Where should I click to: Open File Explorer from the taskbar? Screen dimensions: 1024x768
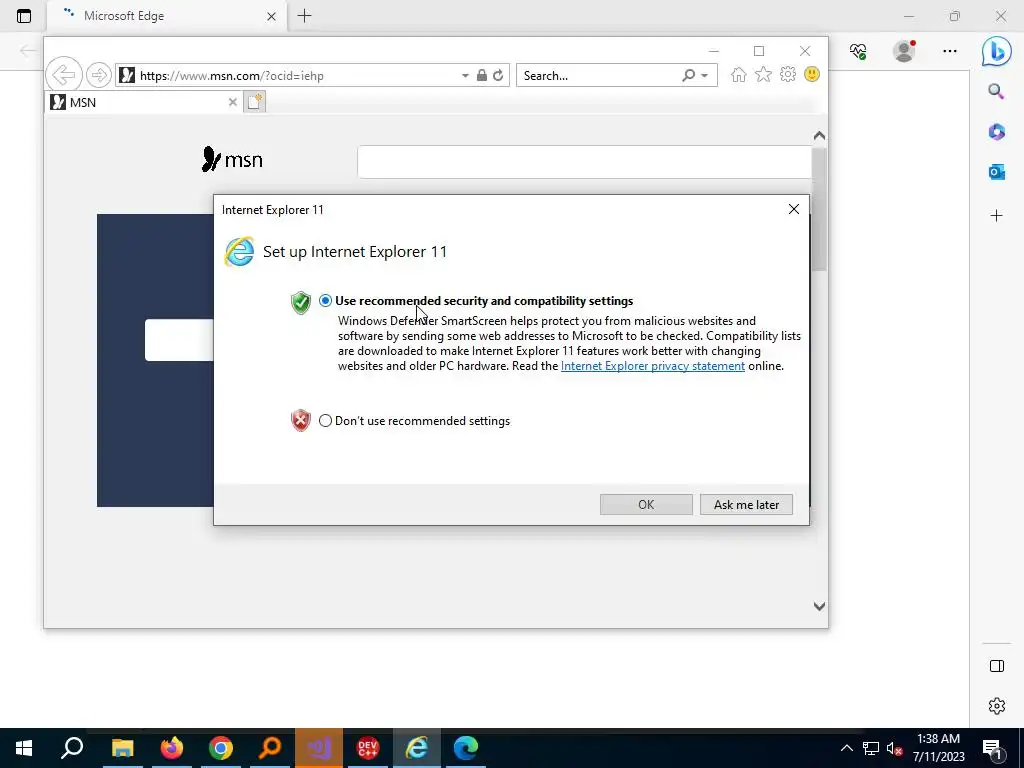[x=122, y=748]
